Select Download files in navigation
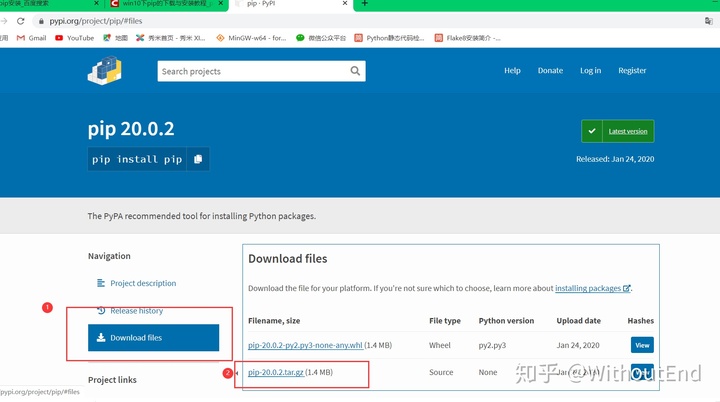This screenshot has width=720, height=402. coord(153,338)
